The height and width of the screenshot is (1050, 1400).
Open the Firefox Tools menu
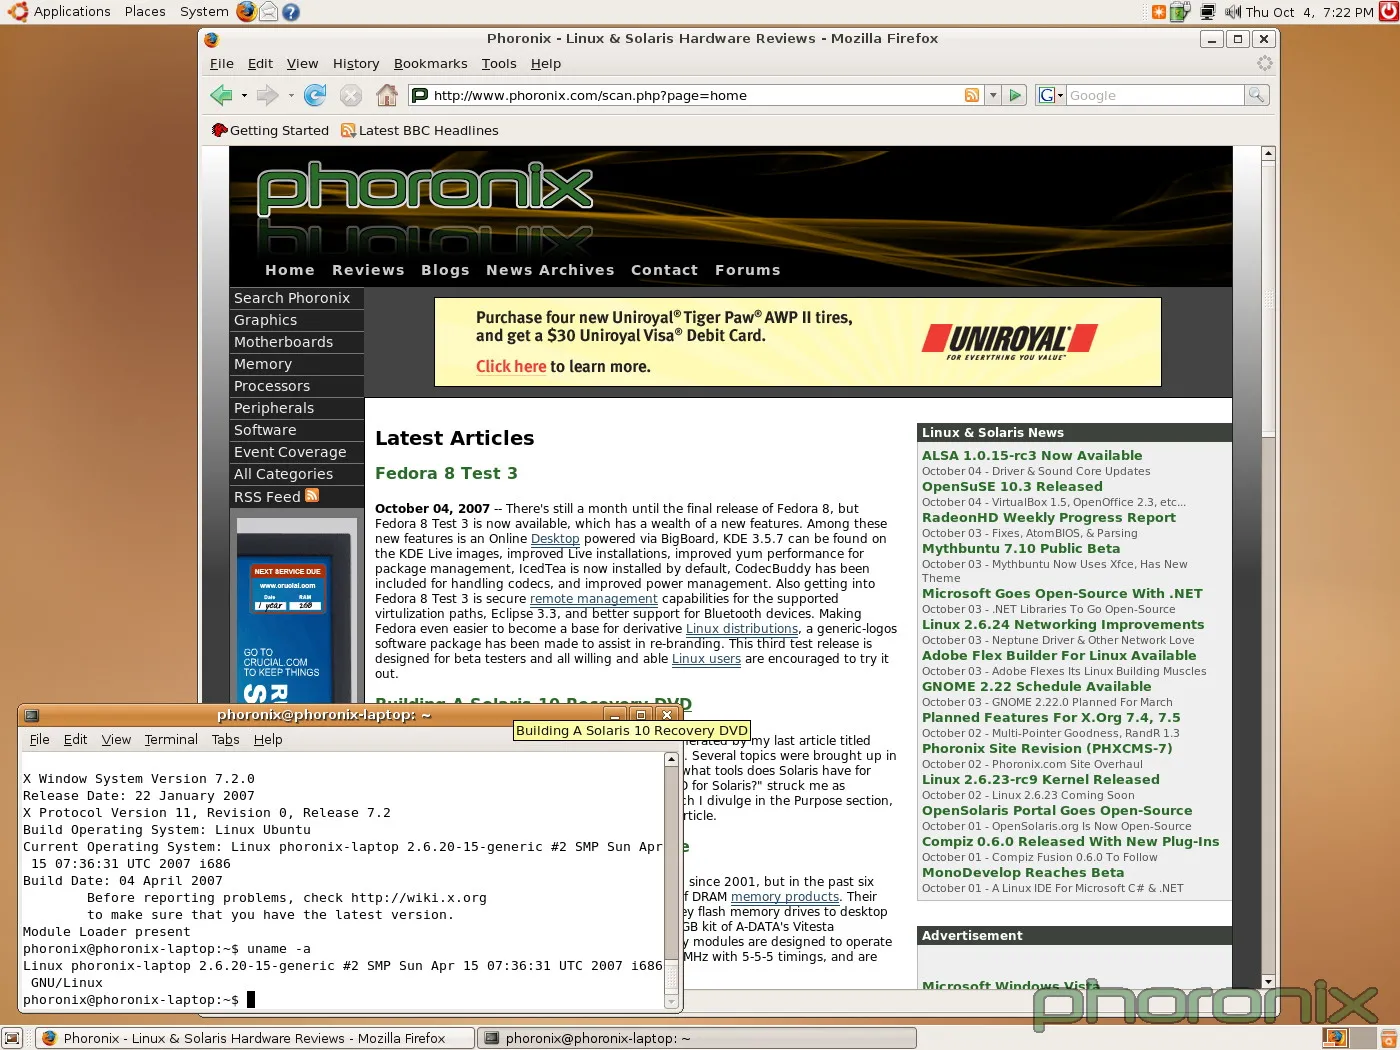499,63
